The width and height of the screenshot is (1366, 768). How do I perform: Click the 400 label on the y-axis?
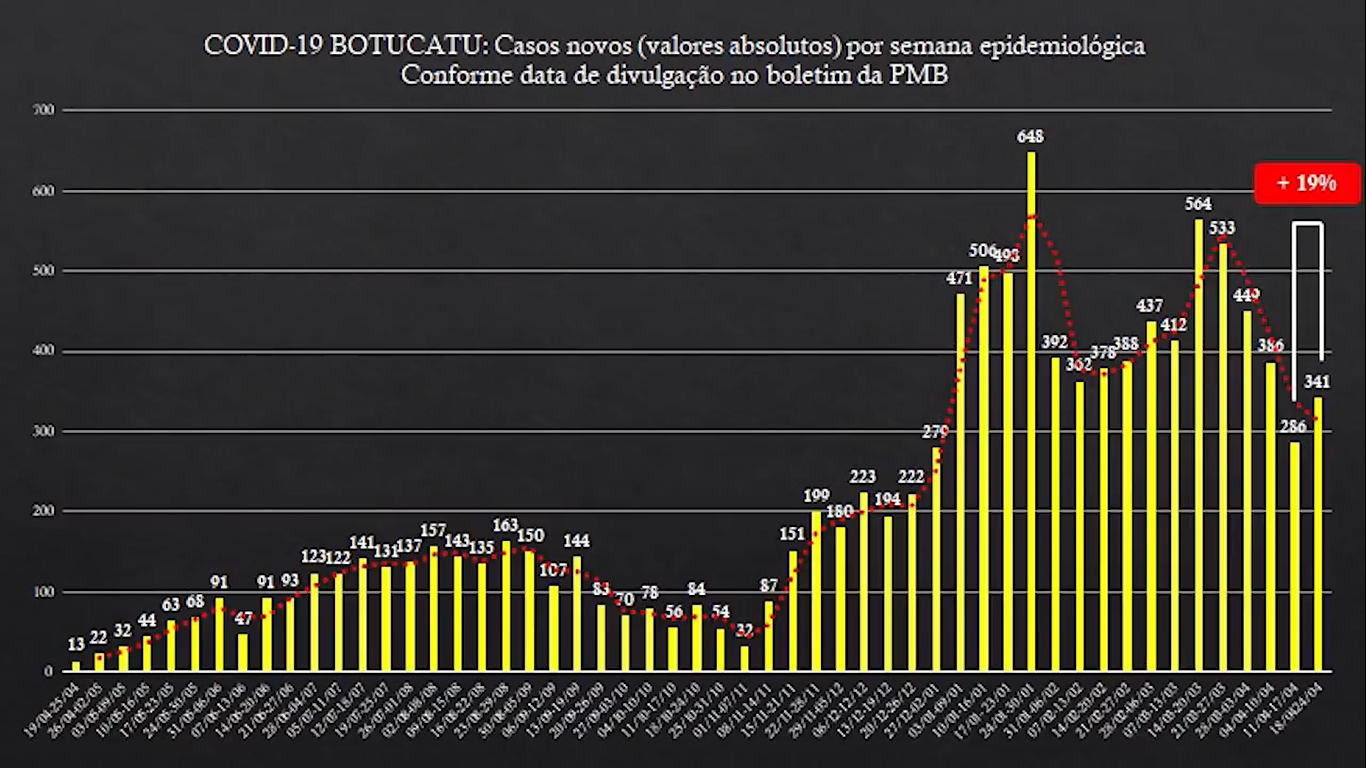43,351
